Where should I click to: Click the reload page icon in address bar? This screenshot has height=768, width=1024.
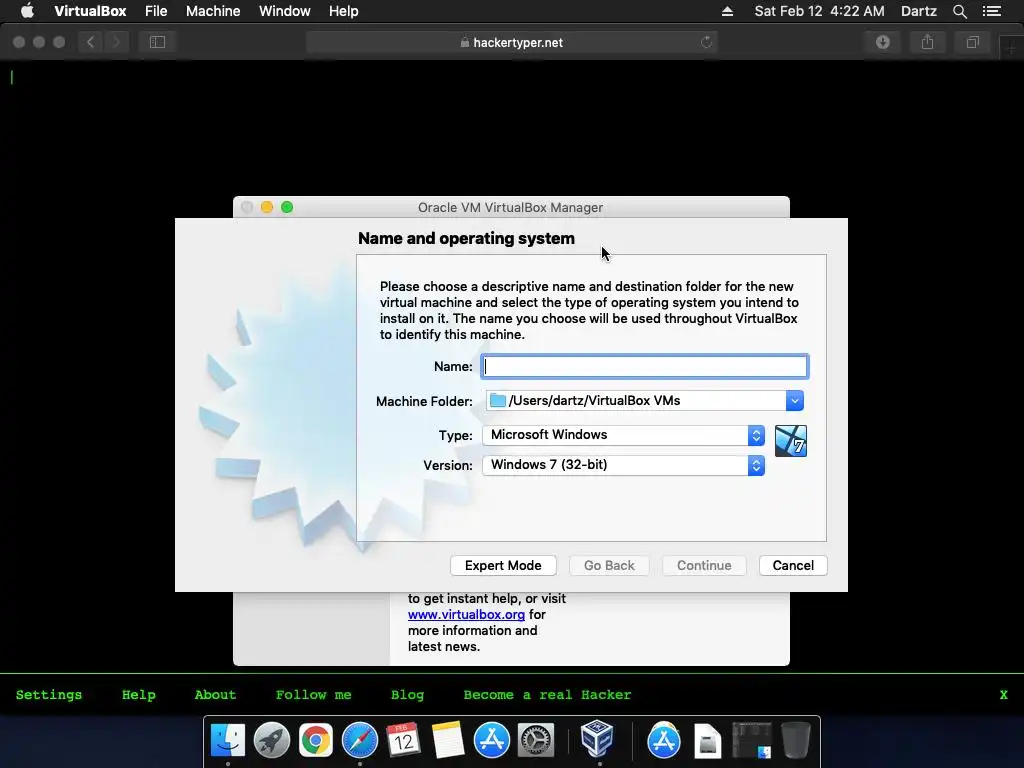pyautogui.click(x=706, y=42)
